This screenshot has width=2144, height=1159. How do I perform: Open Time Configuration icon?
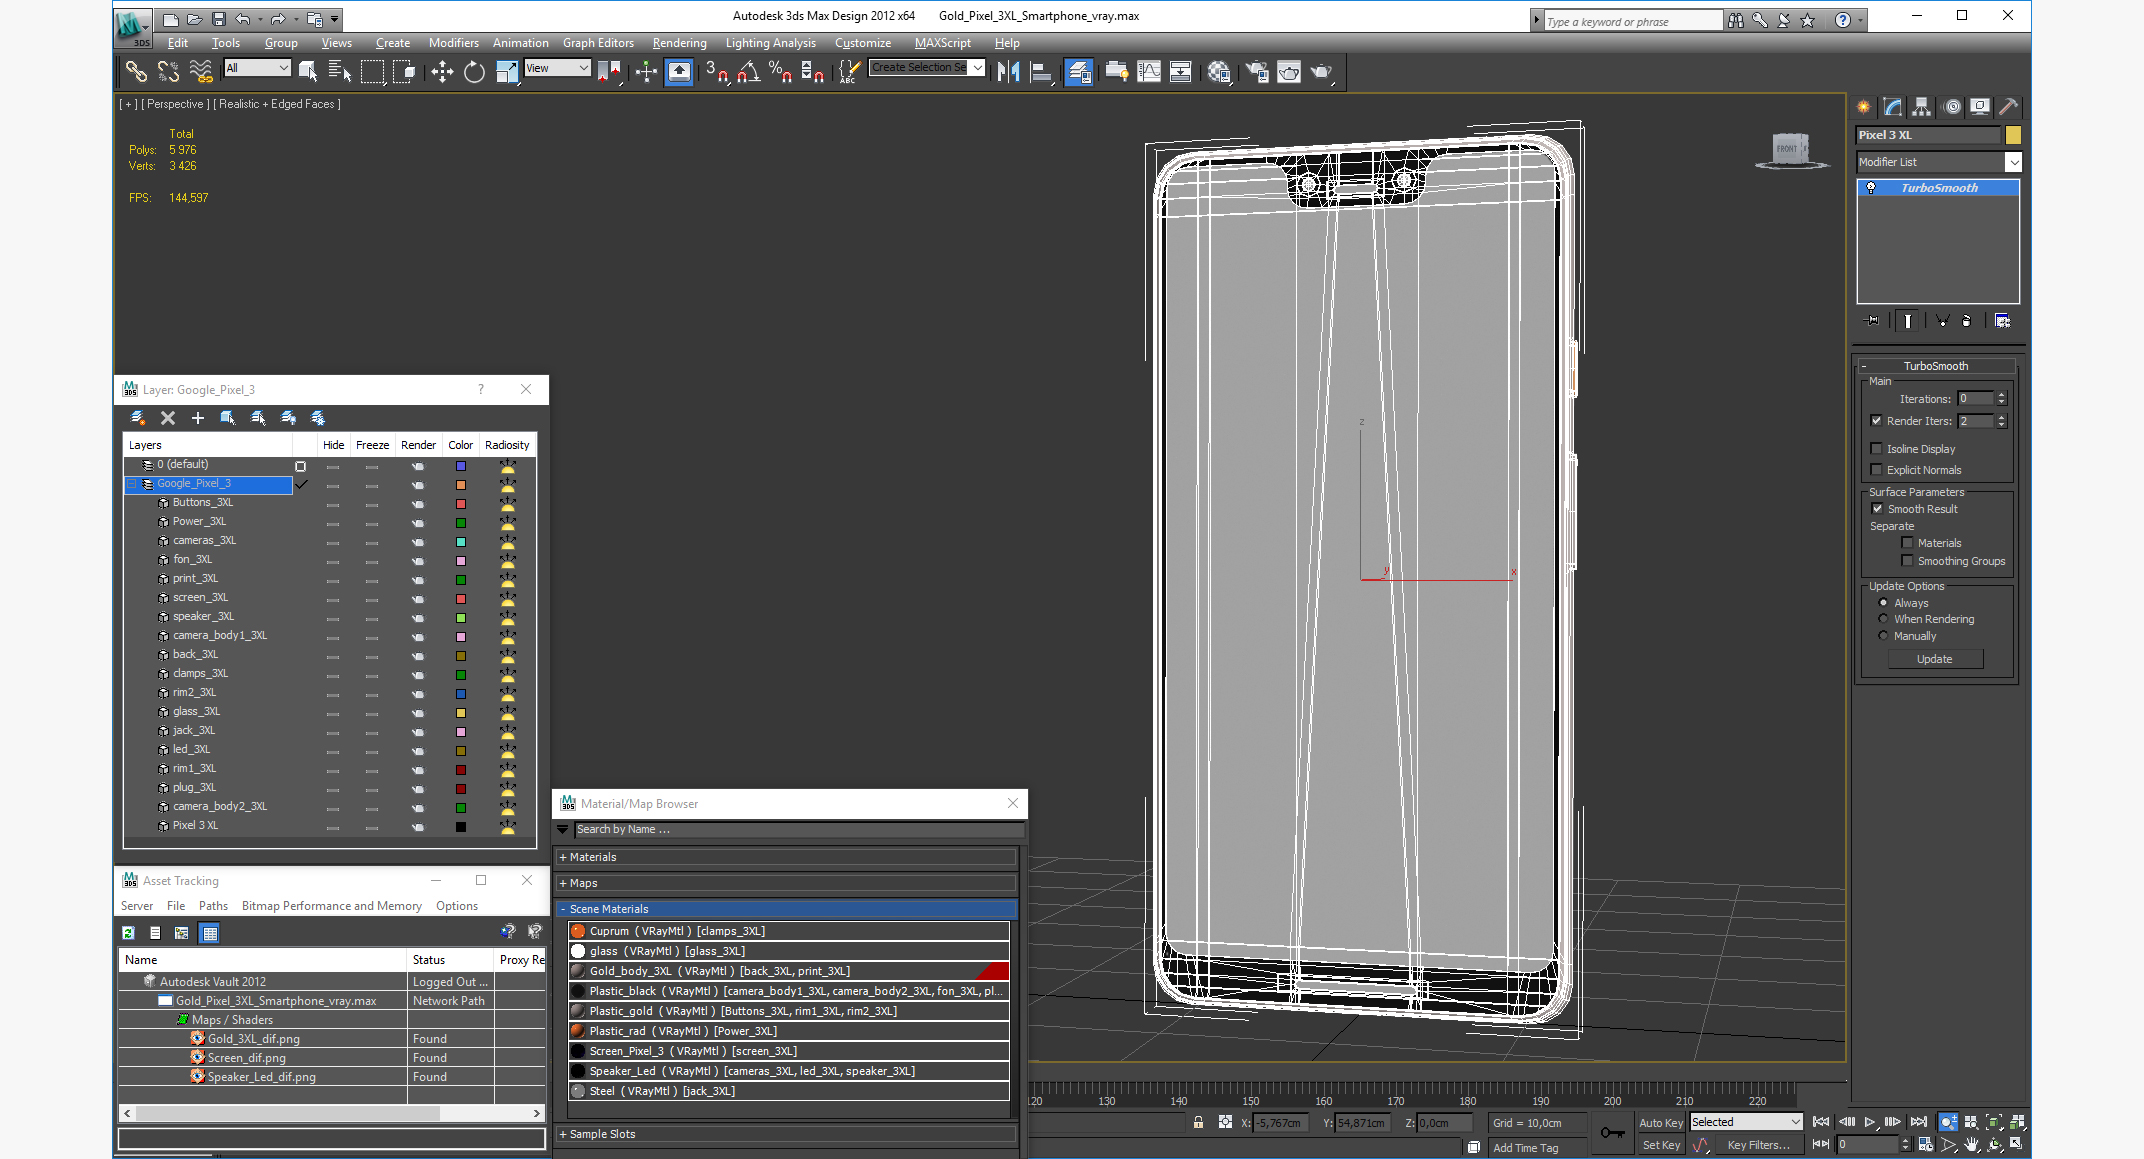1925,1144
